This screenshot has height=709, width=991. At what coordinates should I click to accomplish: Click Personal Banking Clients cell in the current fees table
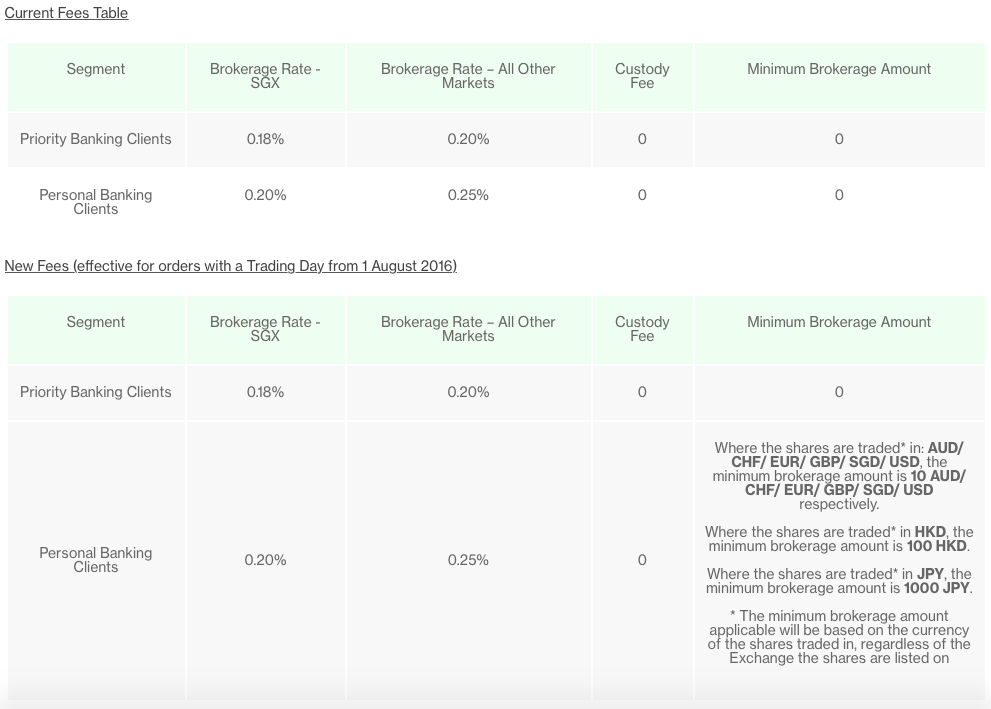click(95, 202)
